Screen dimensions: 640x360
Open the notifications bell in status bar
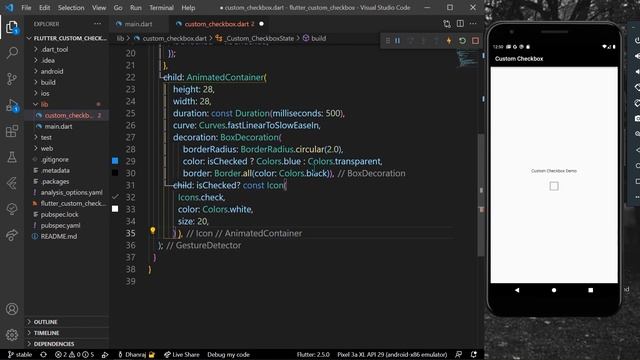(x=473, y=354)
